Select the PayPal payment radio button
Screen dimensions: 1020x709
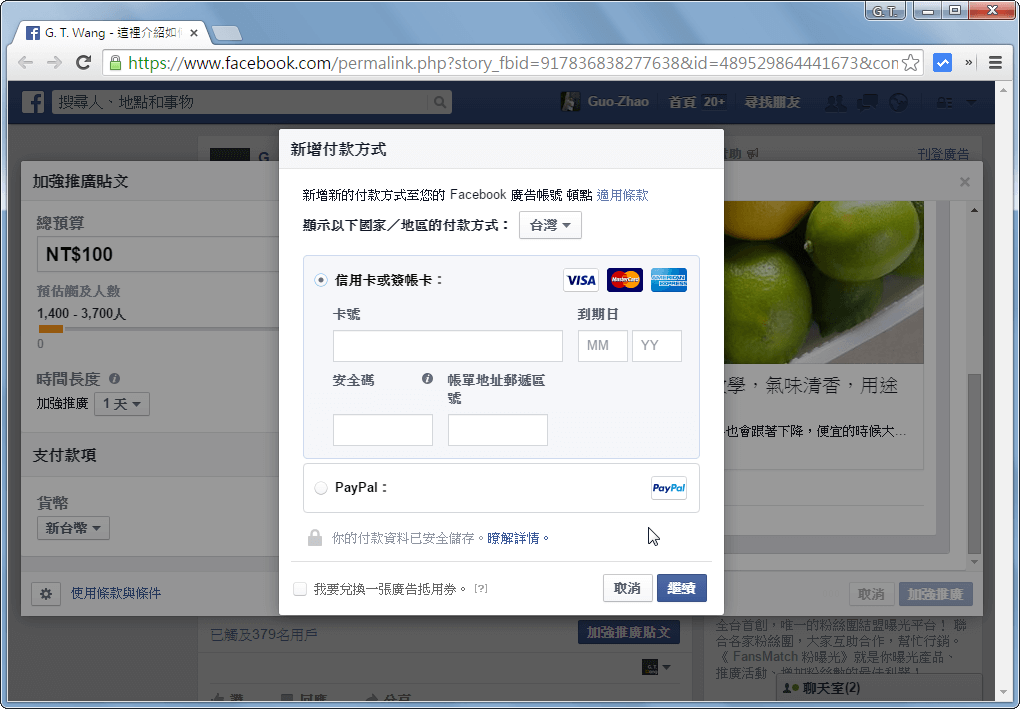pos(321,488)
